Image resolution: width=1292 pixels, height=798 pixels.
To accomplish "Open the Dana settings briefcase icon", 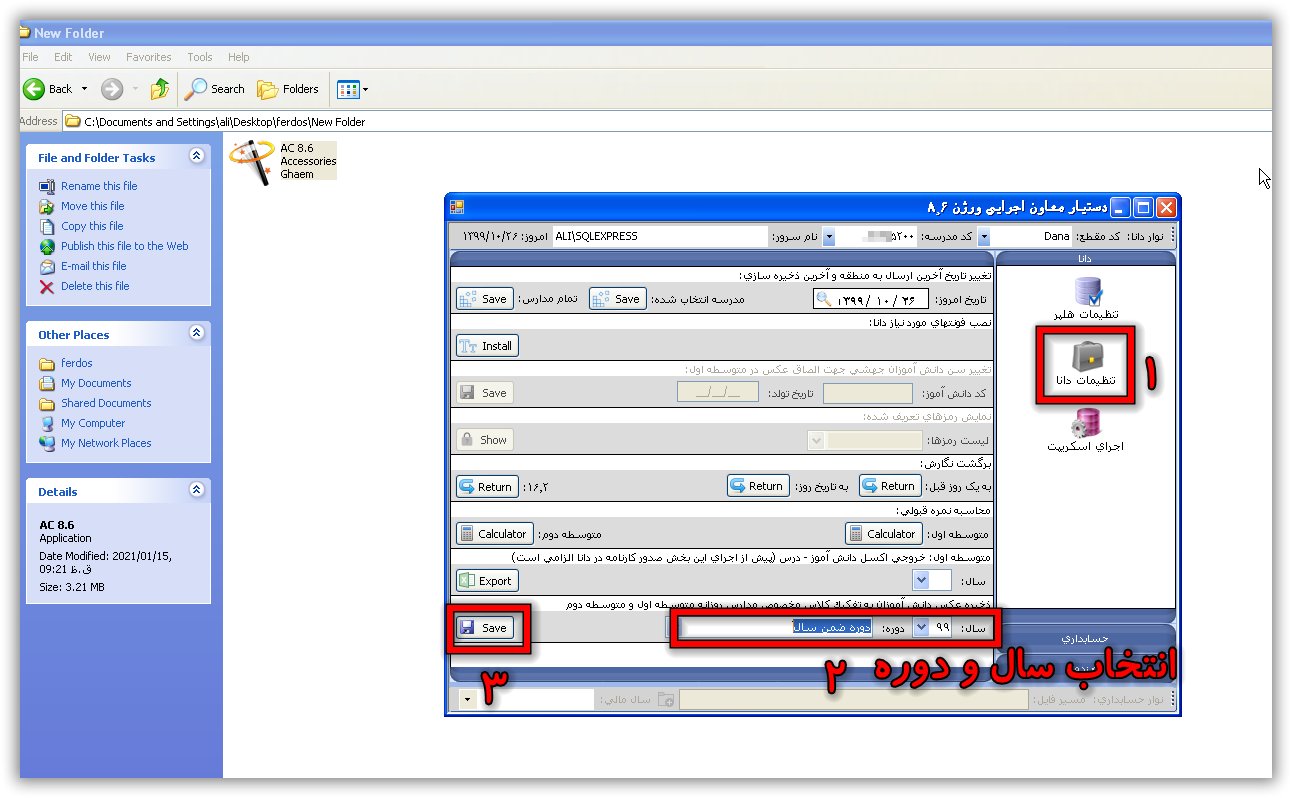I will coord(1085,358).
